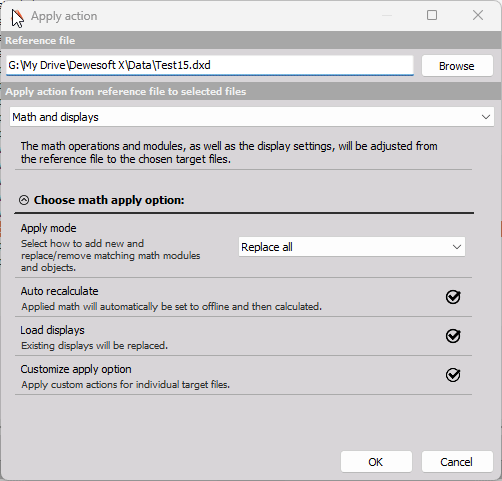This screenshot has width=502, height=481.
Task: Click the chevron arrow of Replace all combo
Action: (x=457, y=247)
